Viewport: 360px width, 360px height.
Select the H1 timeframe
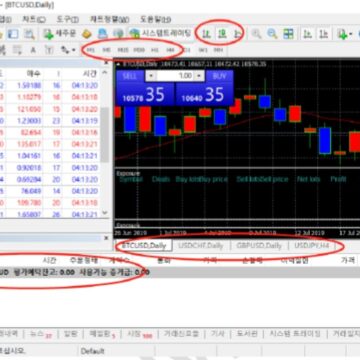click(x=155, y=50)
